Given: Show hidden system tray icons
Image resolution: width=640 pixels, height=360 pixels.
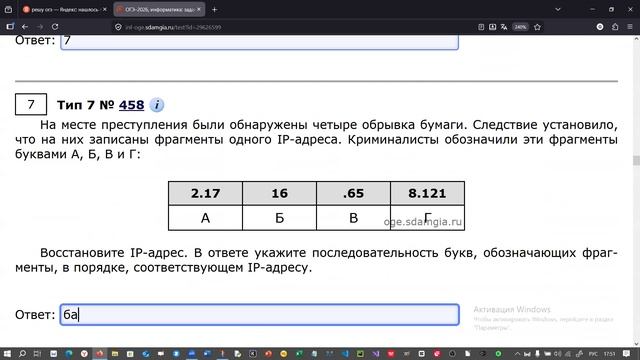Looking at the screenshot, I should point(517,354).
